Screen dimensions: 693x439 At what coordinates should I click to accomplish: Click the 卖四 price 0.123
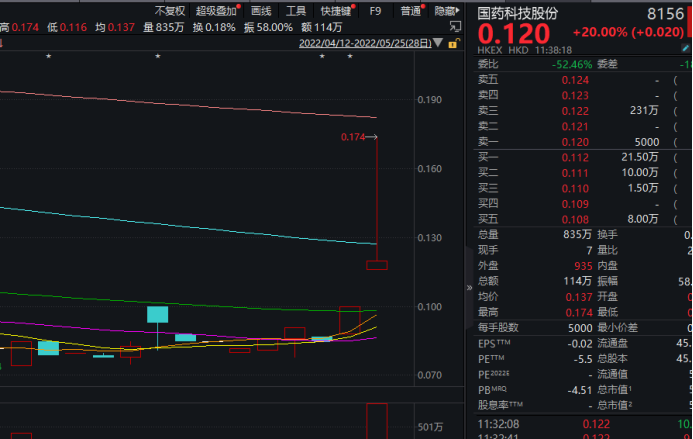[x=575, y=95]
